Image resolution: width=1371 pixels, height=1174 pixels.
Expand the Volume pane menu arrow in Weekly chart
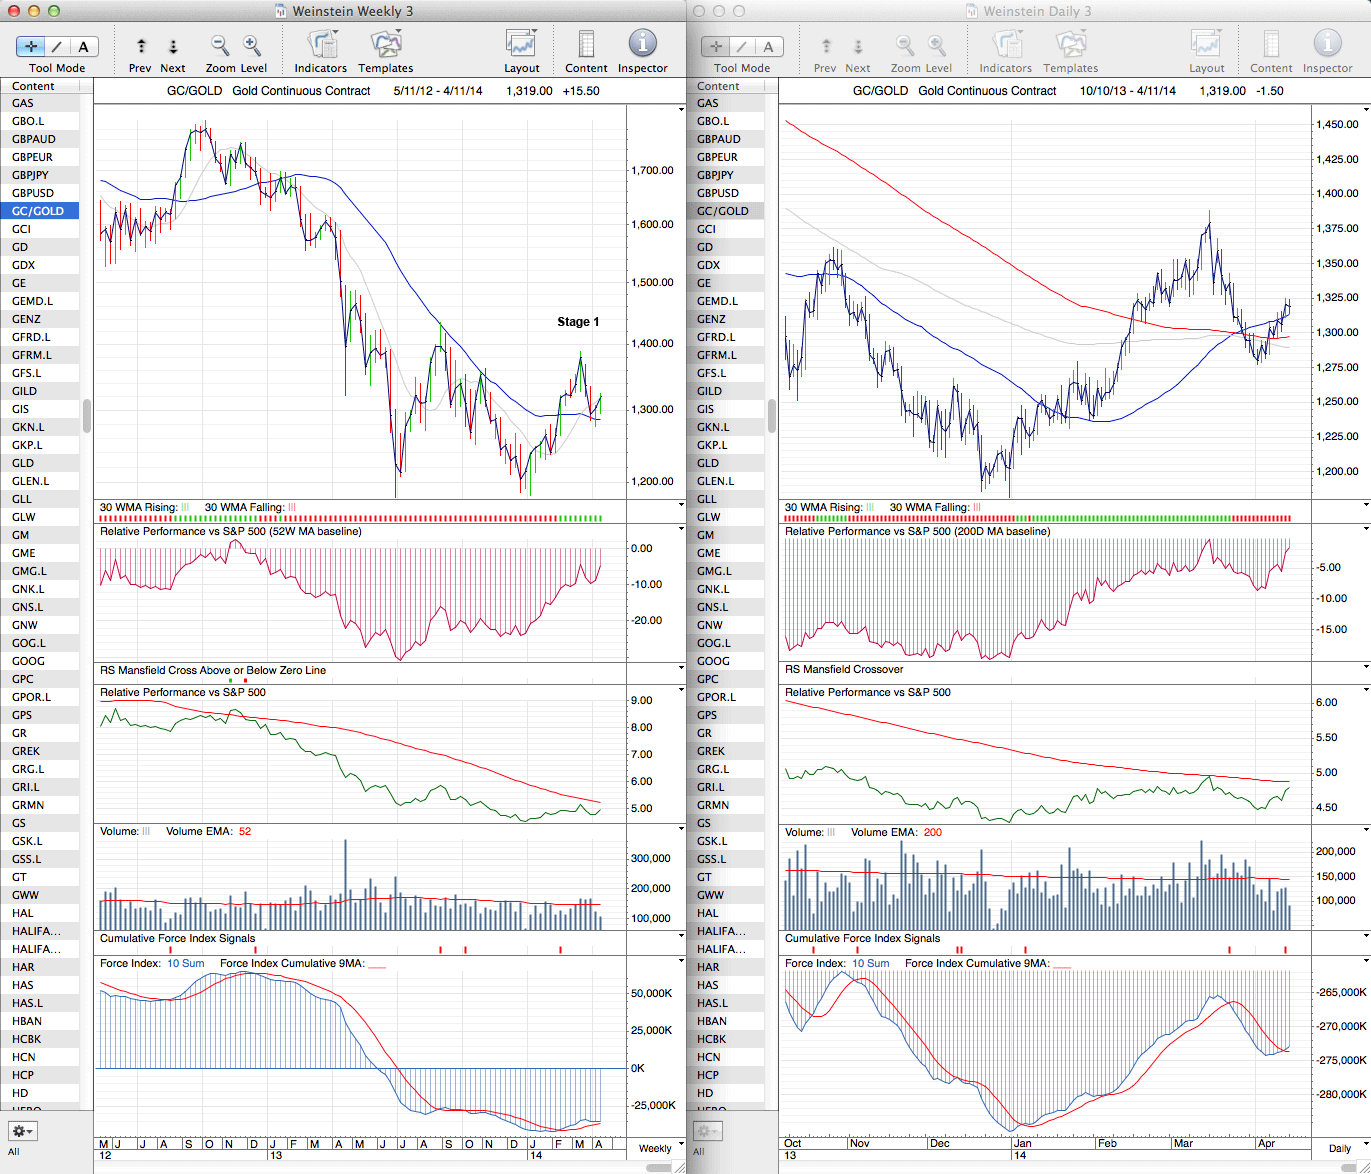[x=681, y=830]
